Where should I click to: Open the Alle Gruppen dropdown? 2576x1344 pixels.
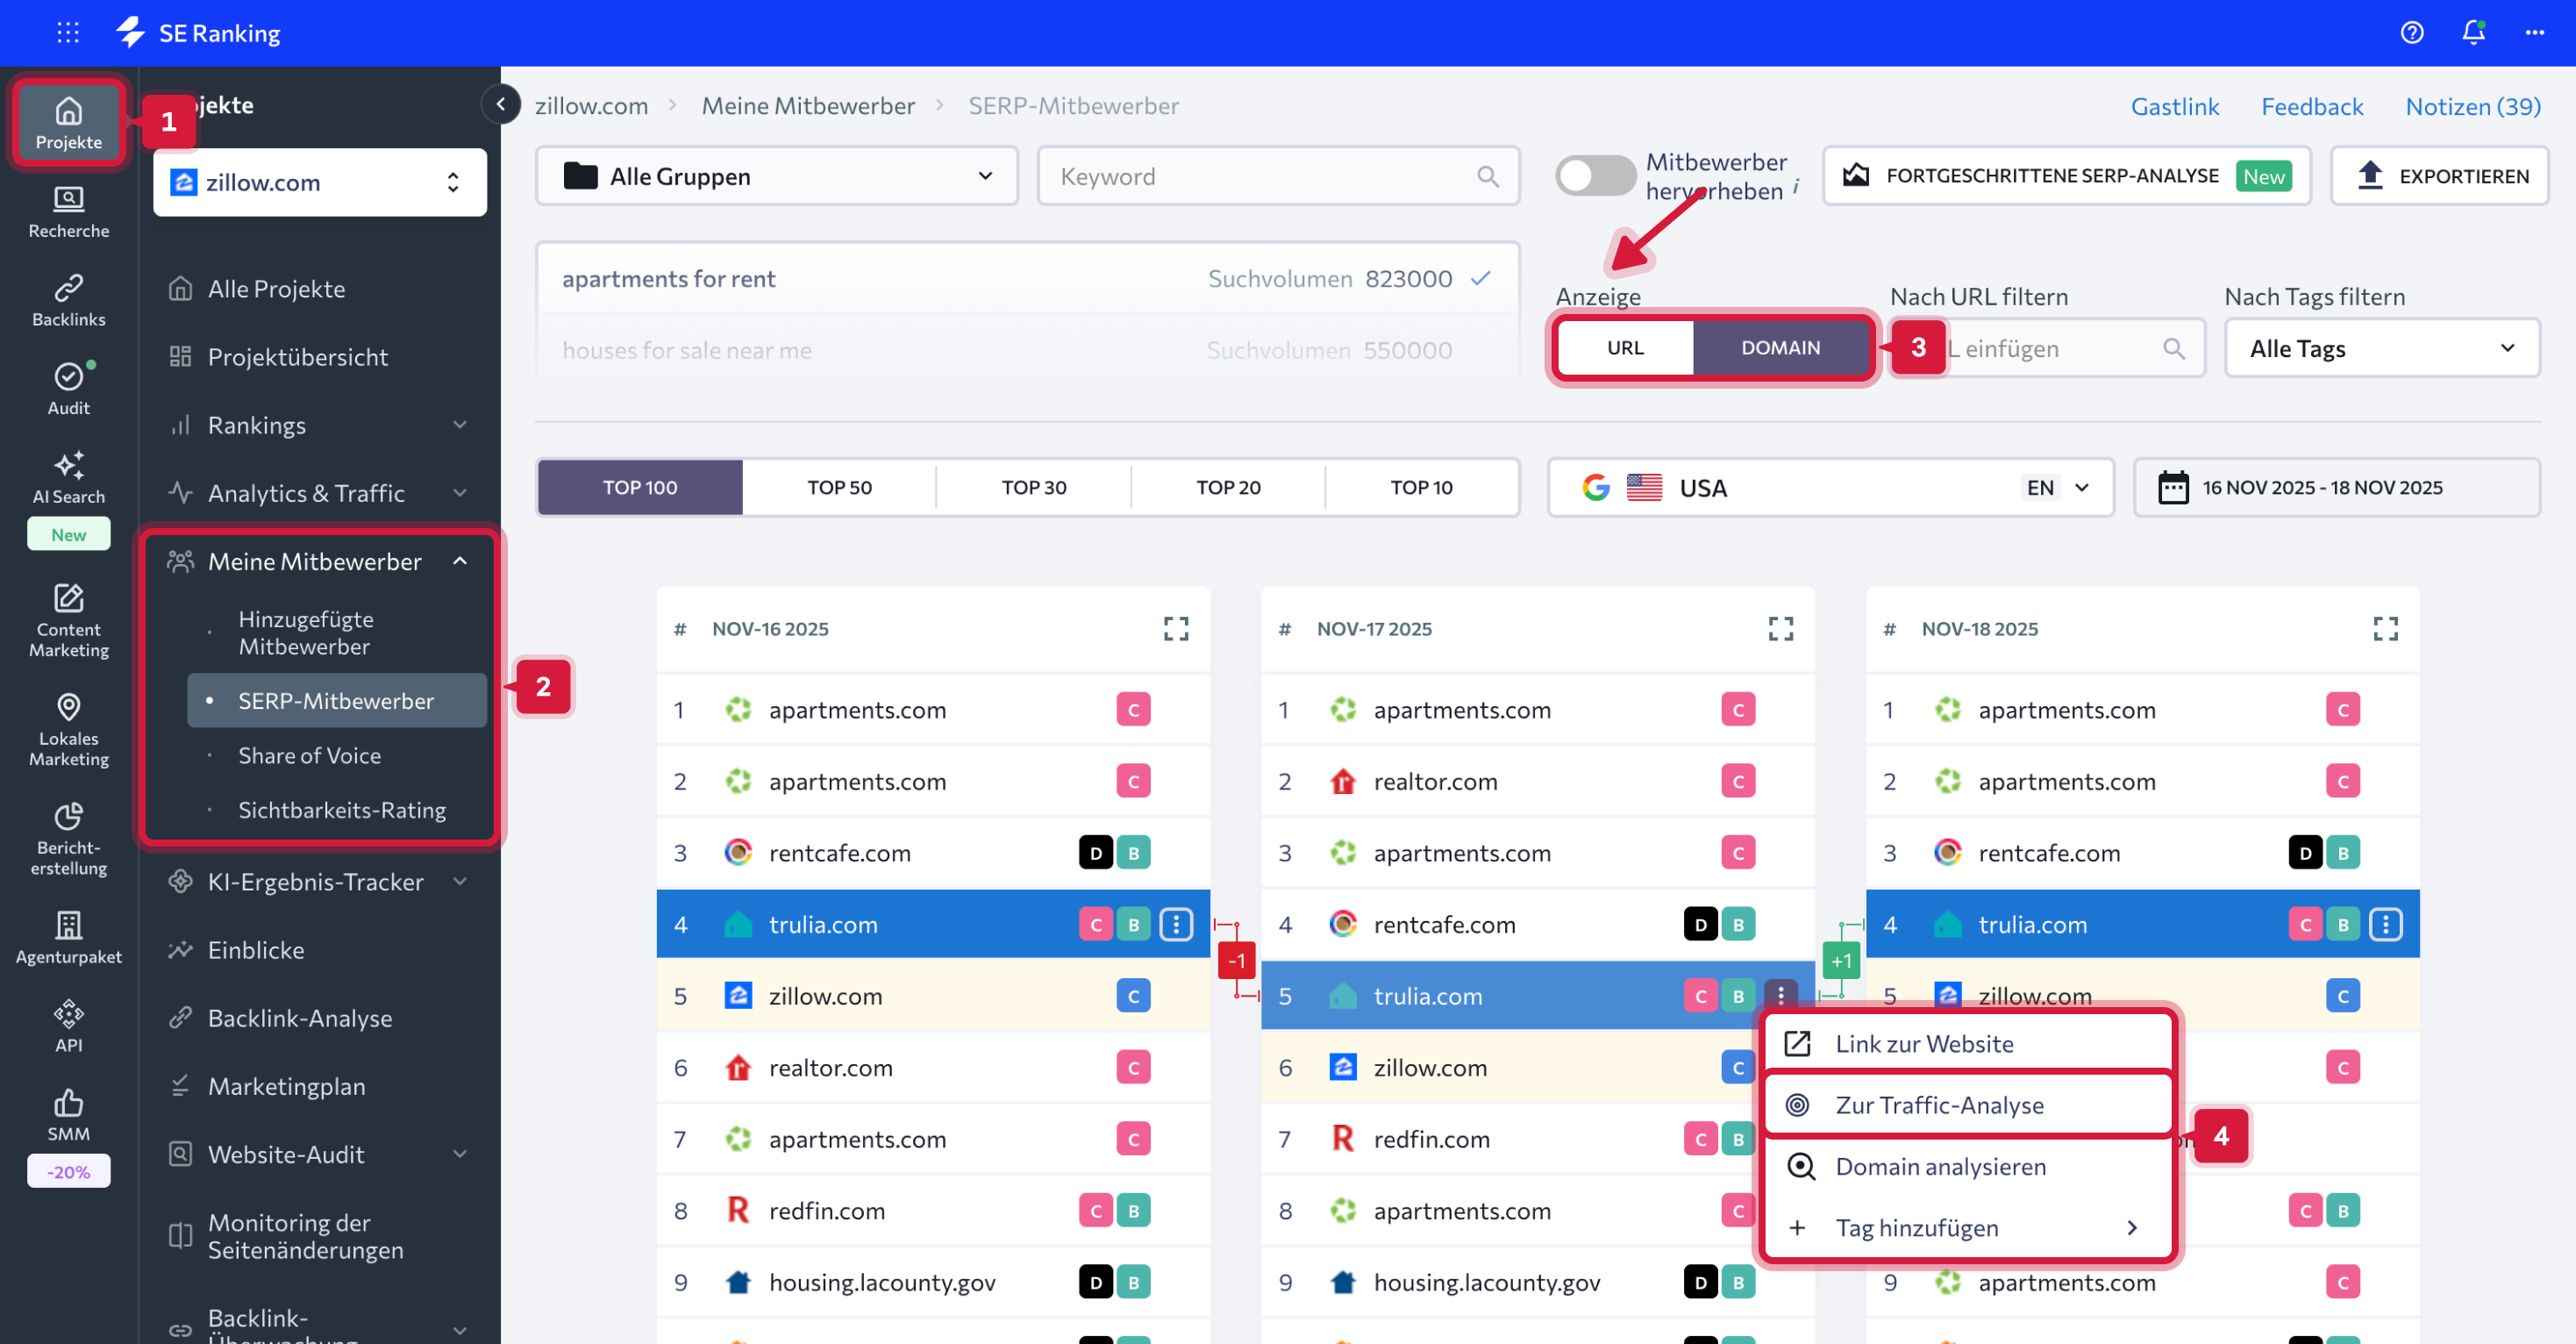pos(776,176)
